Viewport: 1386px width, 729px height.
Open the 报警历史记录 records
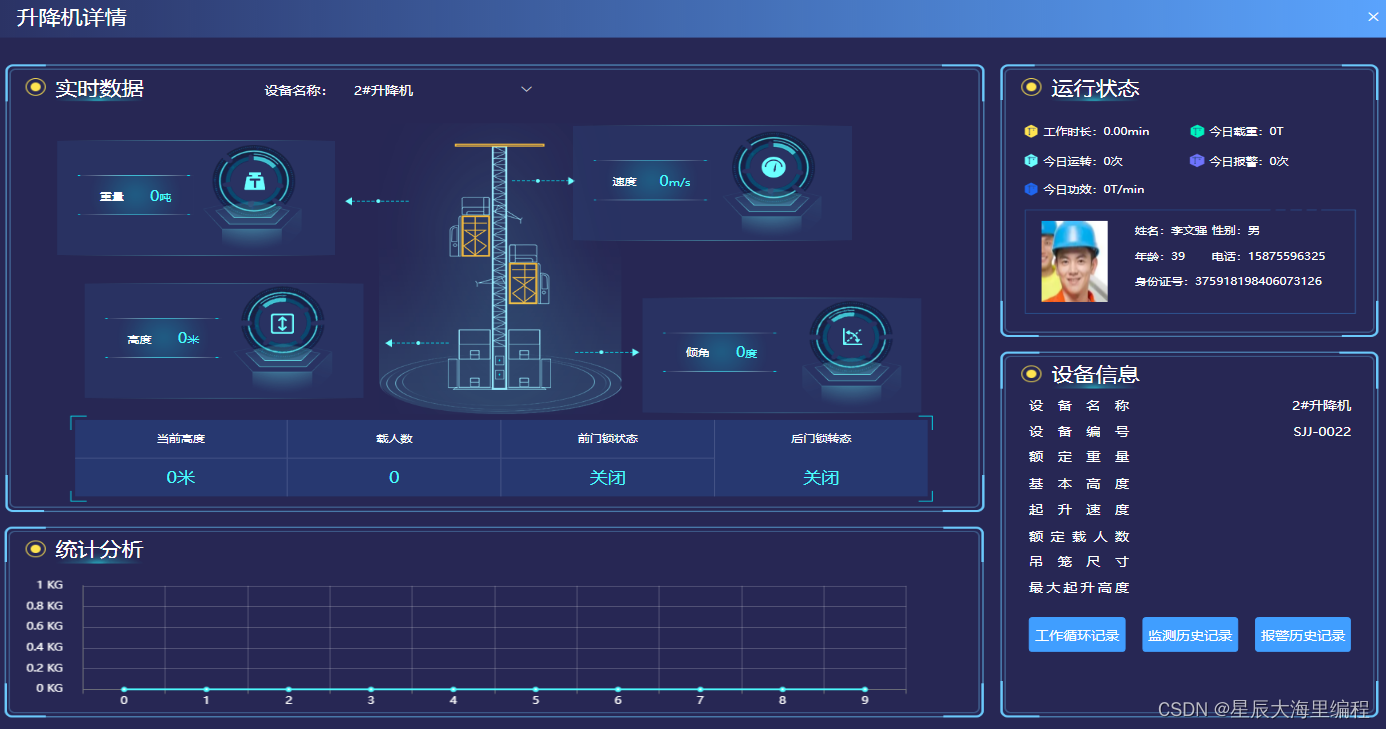pos(1303,635)
